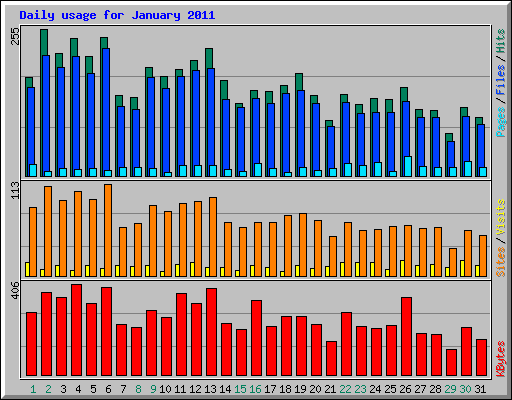Select day 23 label on x-axis

pyautogui.click(x=360, y=389)
